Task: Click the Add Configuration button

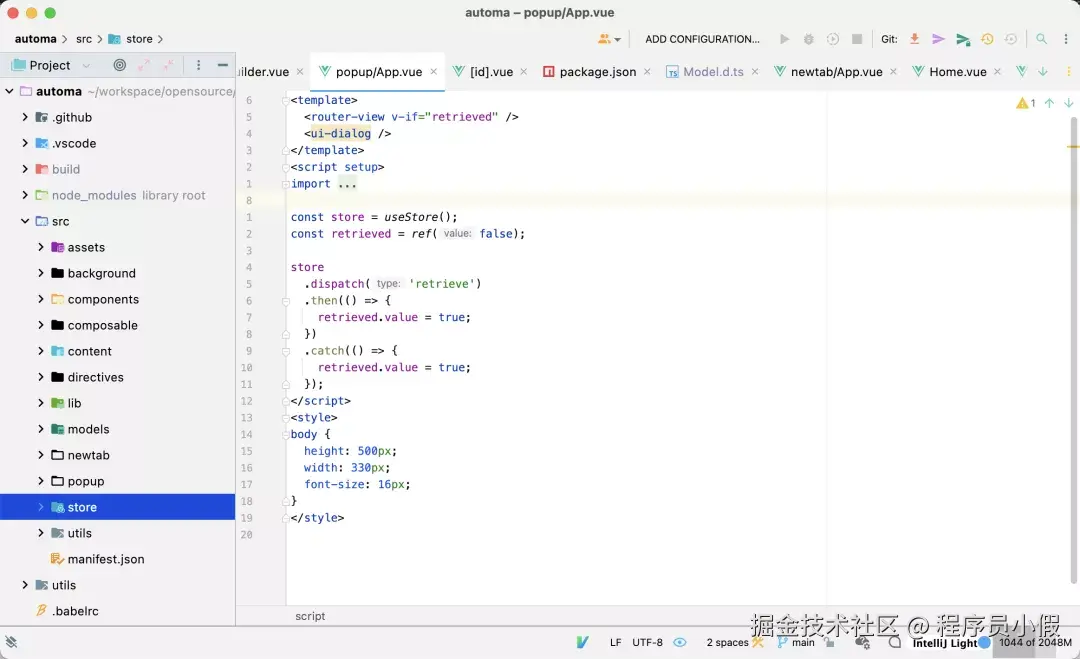Action: tap(702, 39)
